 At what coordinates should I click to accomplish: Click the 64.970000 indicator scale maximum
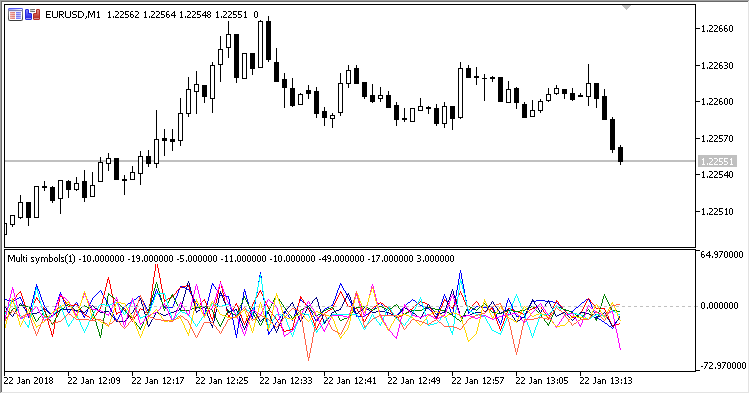click(722, 255)
